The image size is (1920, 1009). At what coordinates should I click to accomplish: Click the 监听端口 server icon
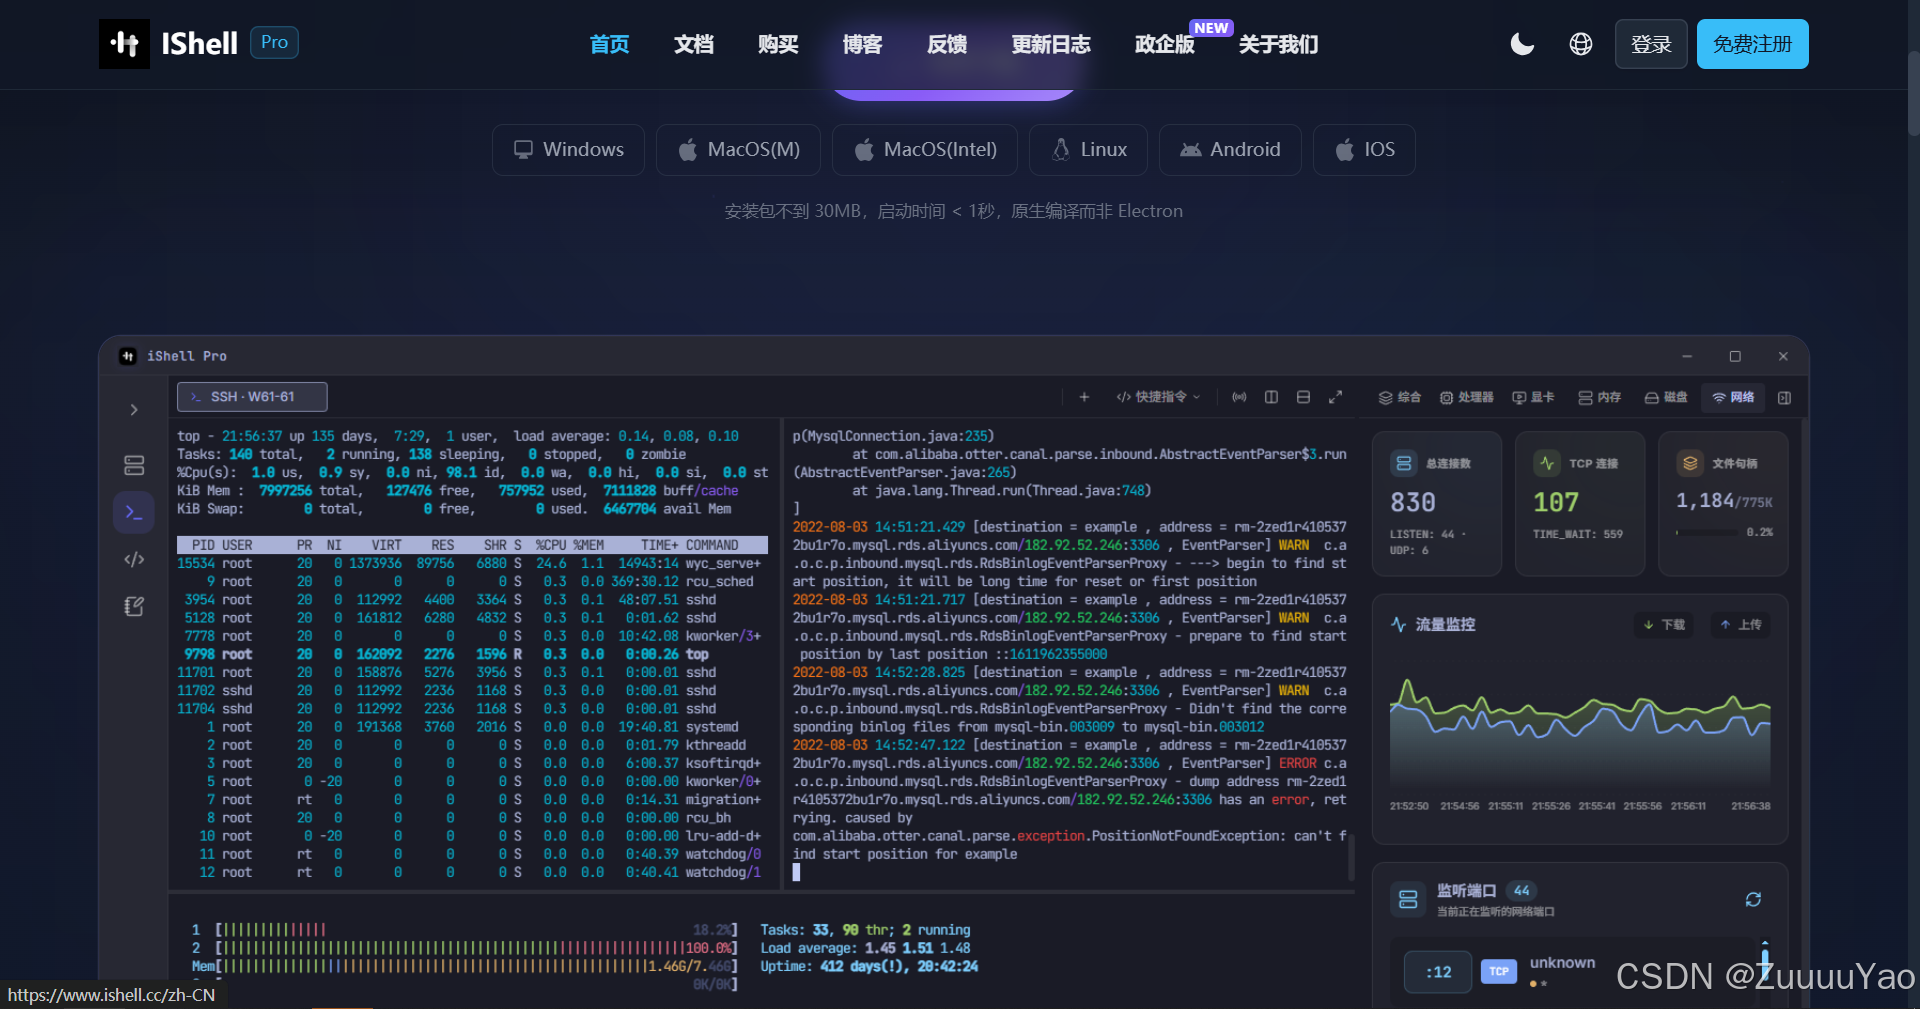pos(1408,899)
